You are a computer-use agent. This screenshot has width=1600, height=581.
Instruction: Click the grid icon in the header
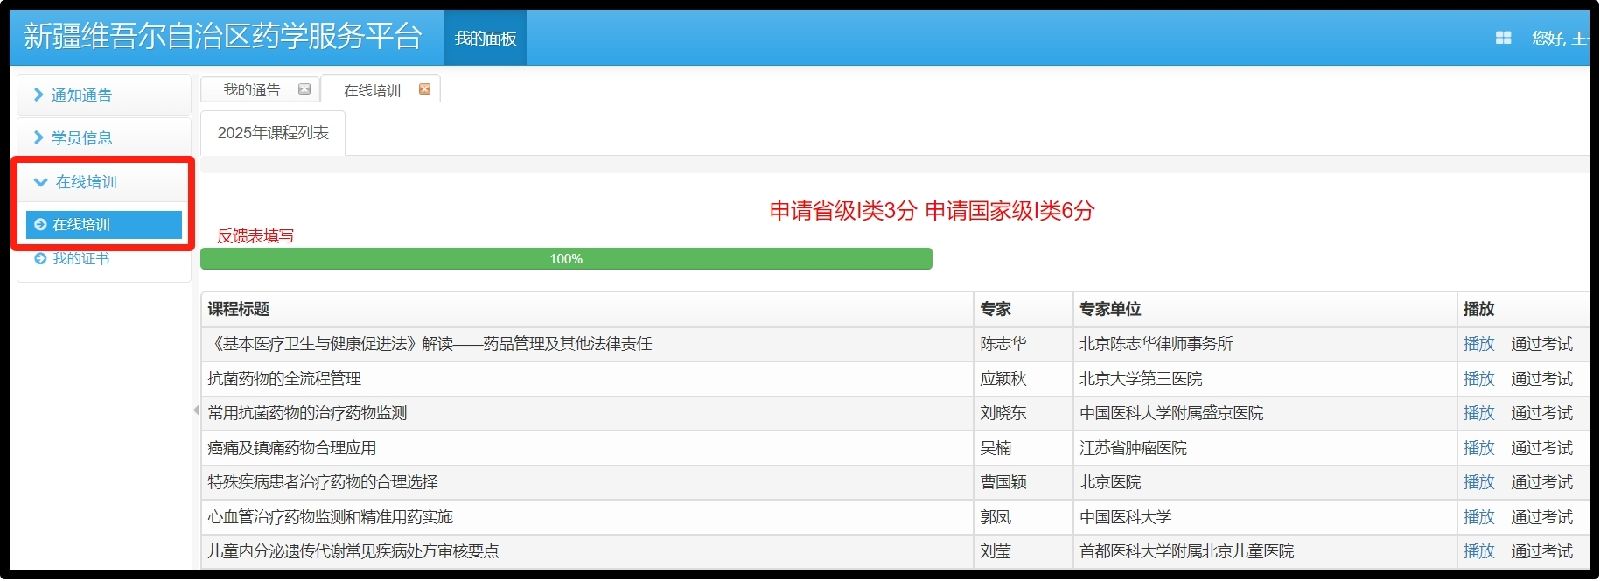click(1503, 38)
